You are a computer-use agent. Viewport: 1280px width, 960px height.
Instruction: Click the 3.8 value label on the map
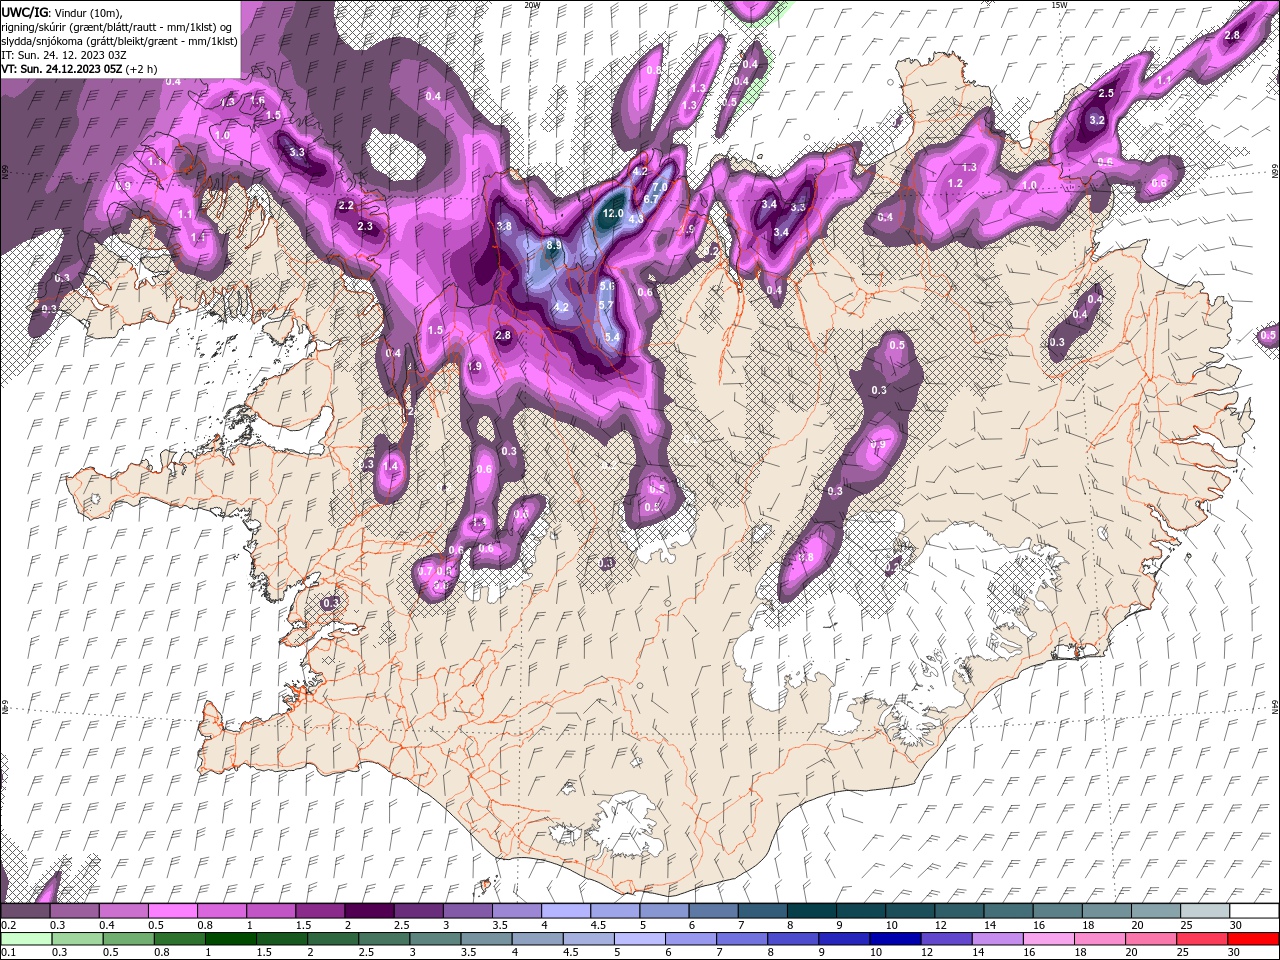504,227
